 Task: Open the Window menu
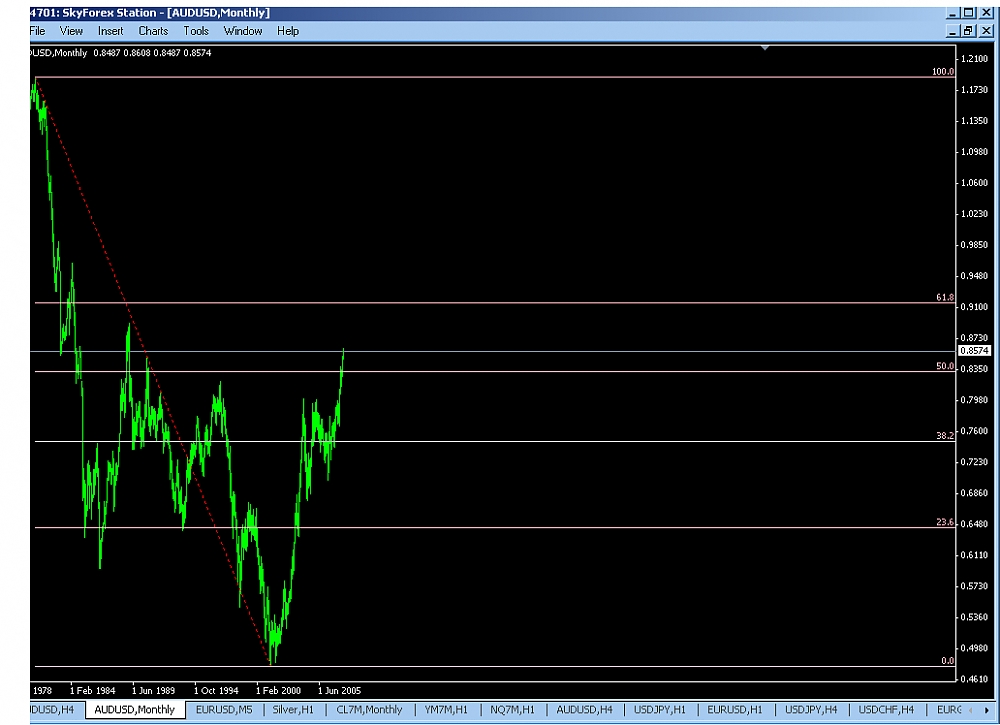(x=243, y=31)
